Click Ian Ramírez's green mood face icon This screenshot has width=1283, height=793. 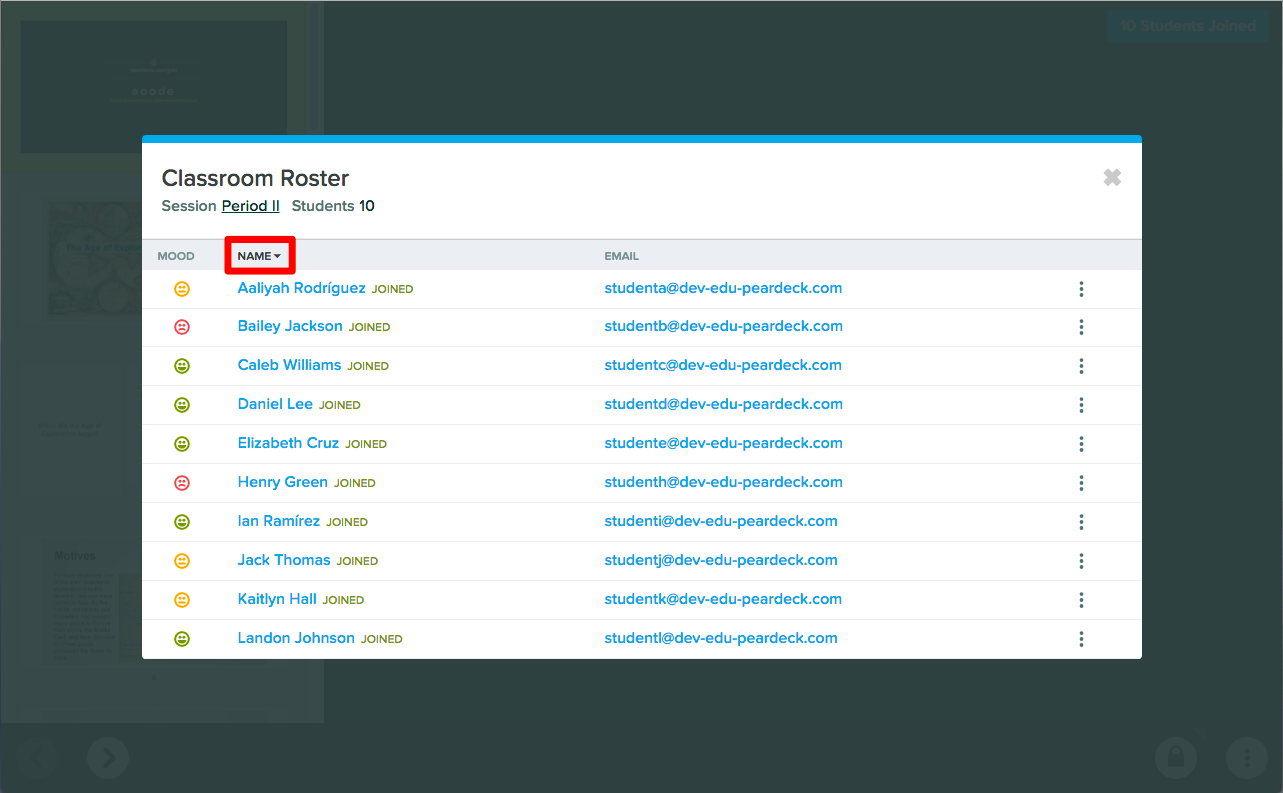click(x=182, y=522)
